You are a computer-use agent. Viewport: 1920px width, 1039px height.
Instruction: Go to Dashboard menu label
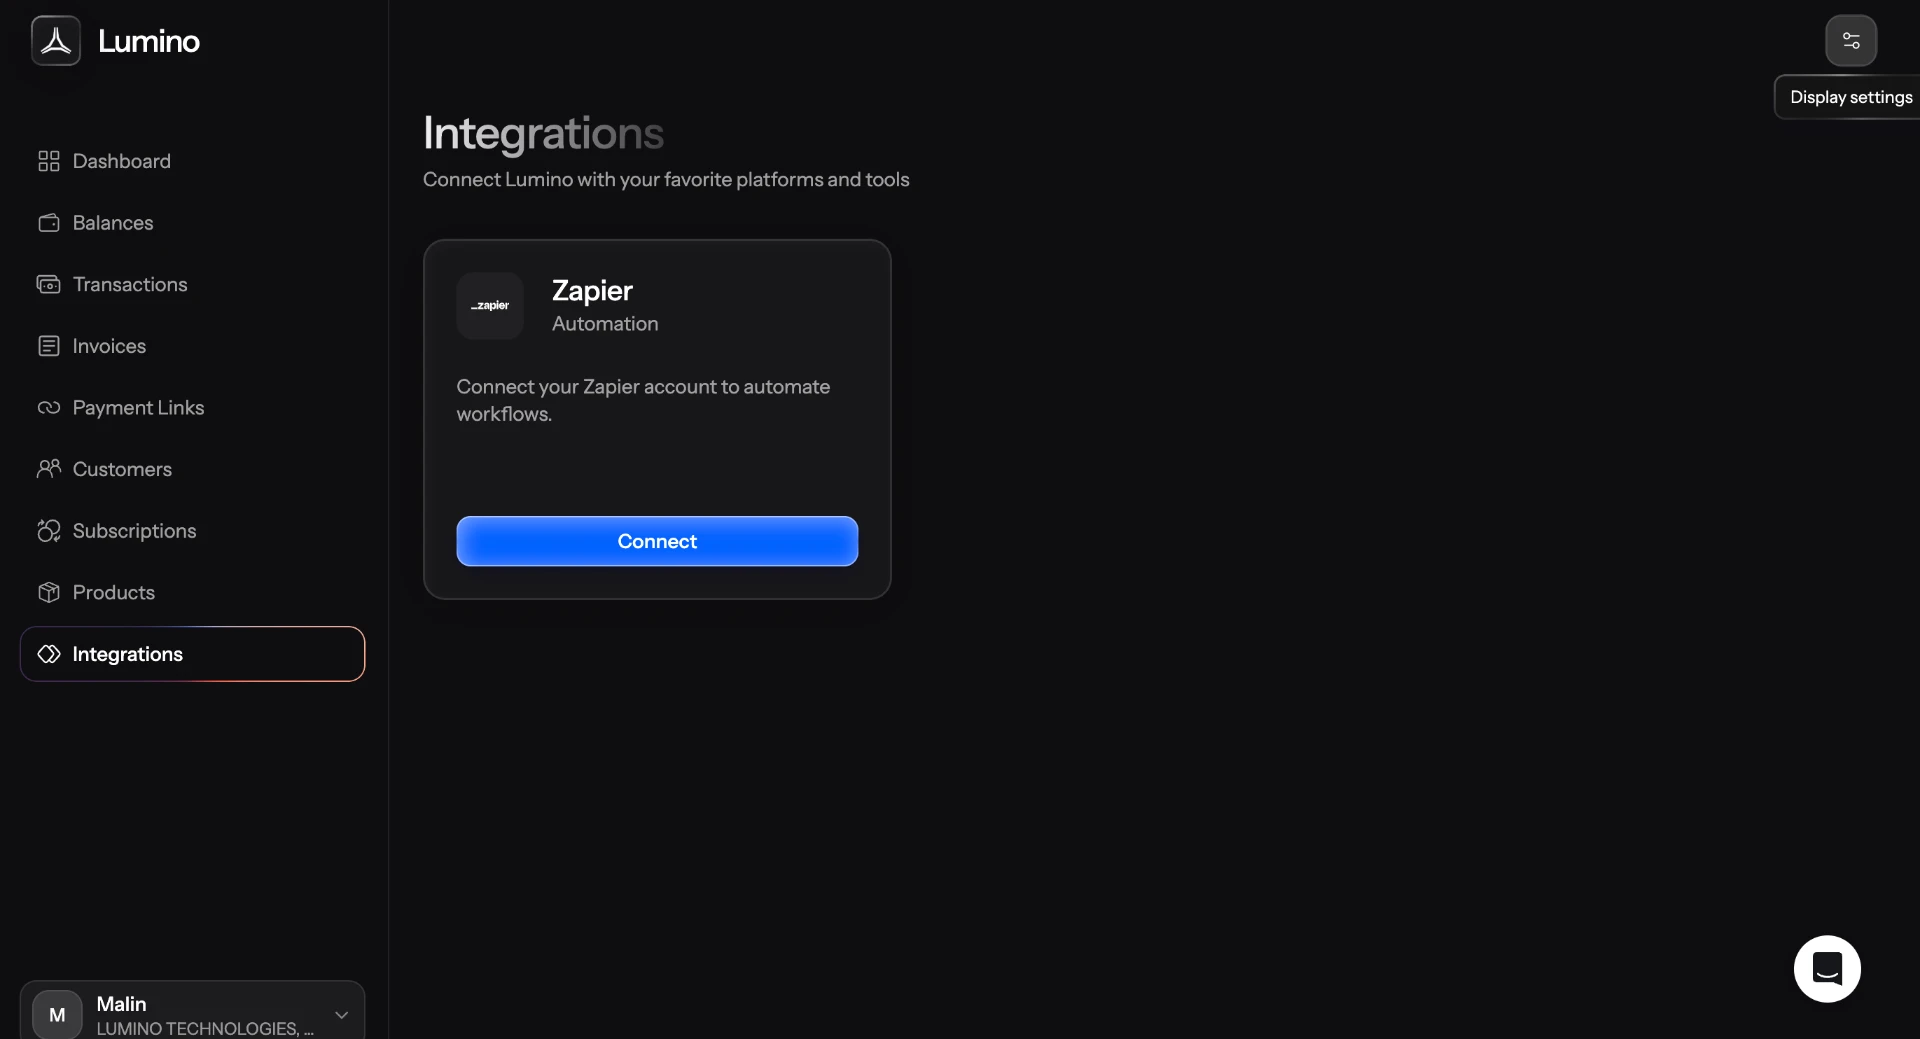click(x=122, y=161)
